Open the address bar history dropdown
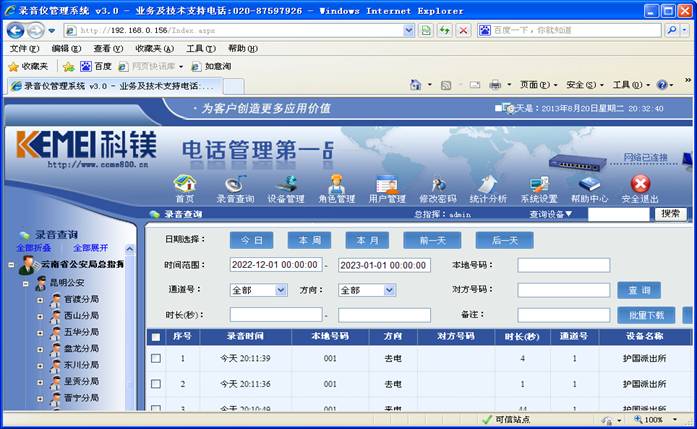Image resolution: width=697 pixels, height=429 pixels. click(x=409, y=30)
